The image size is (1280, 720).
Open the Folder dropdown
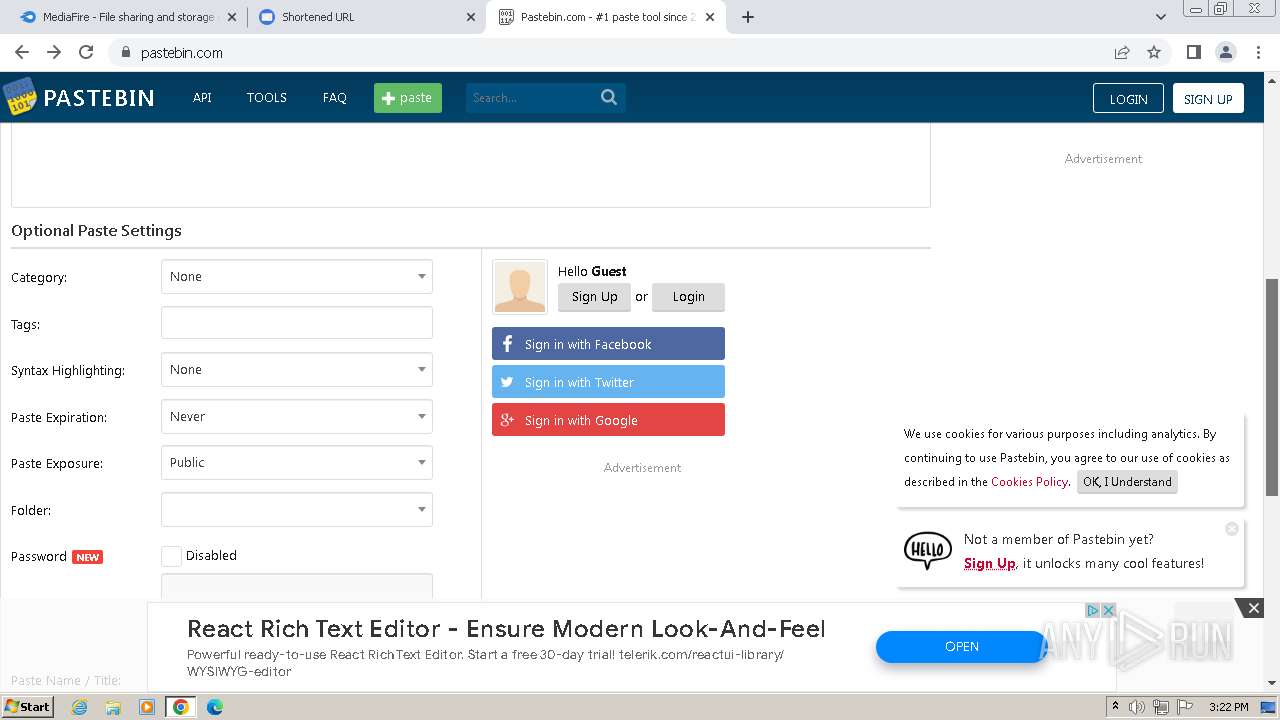click(x=297, y=510)
